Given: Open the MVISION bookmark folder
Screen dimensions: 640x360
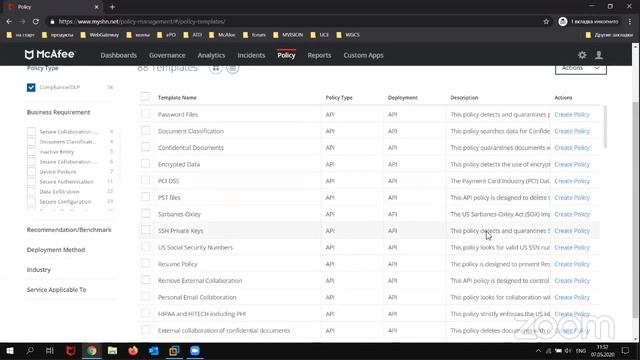Looking at the screenshot, I should pyautogui.click(x=288, y=35).
